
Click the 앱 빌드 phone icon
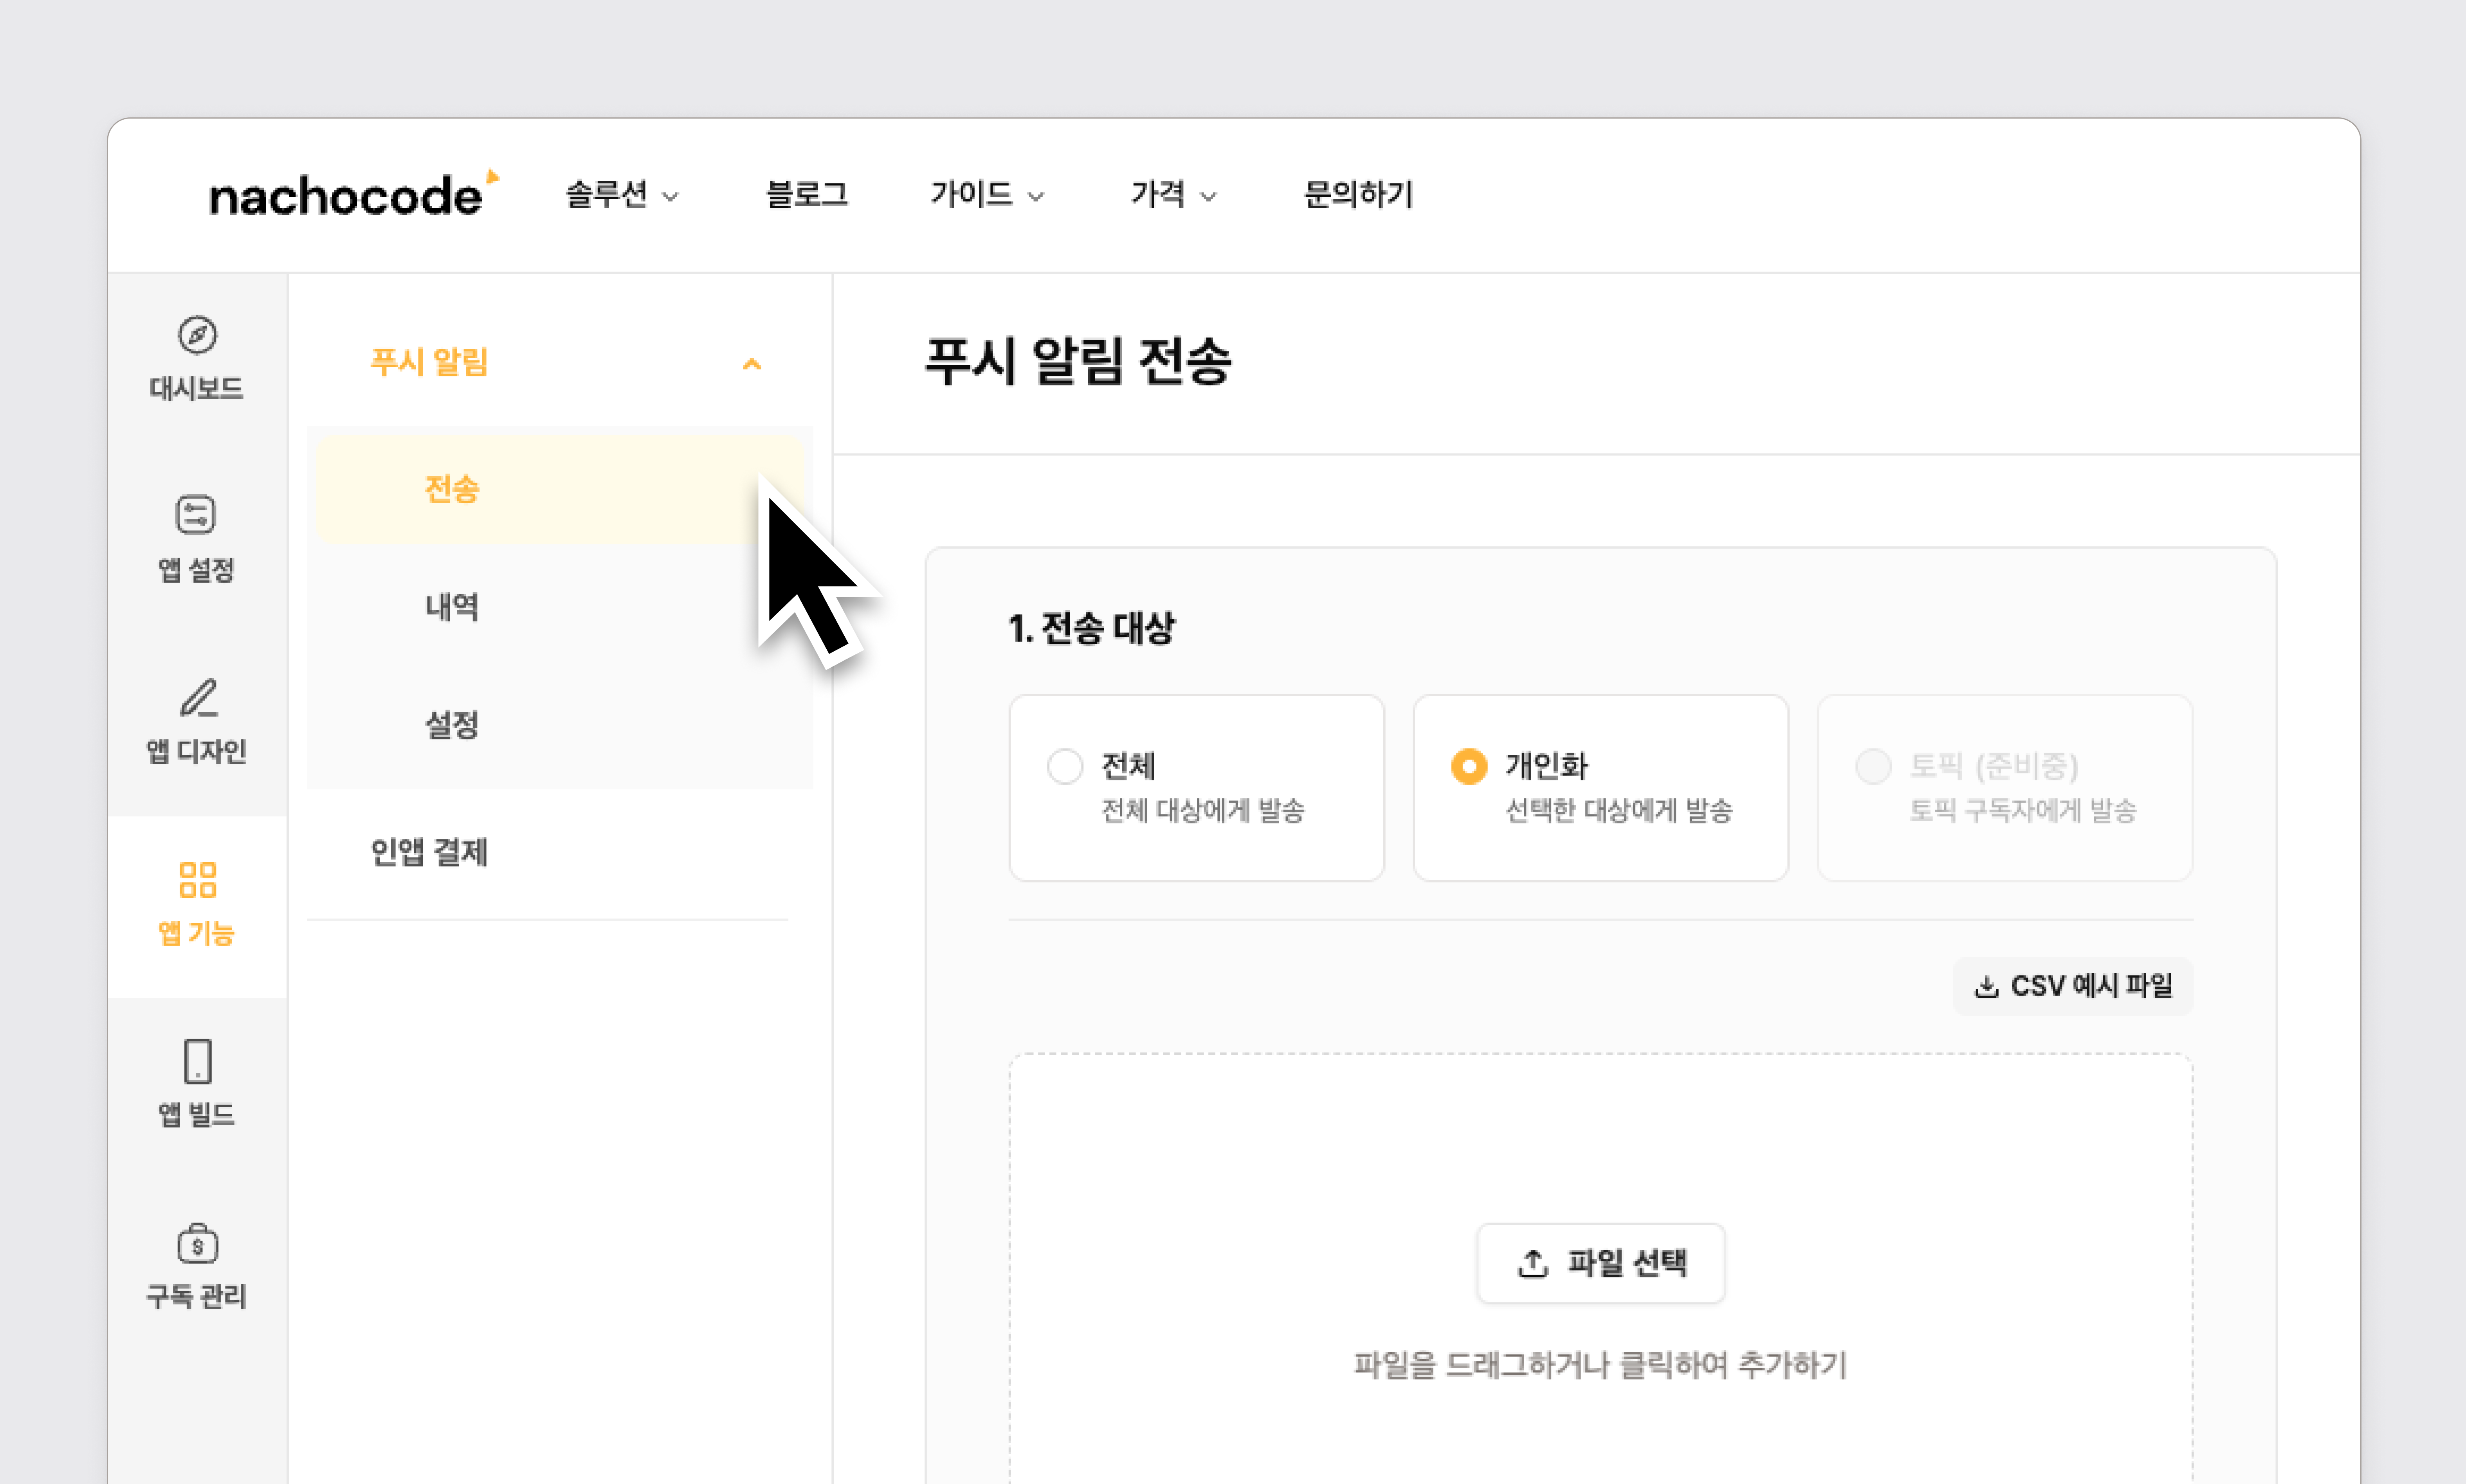point(197,1061)
